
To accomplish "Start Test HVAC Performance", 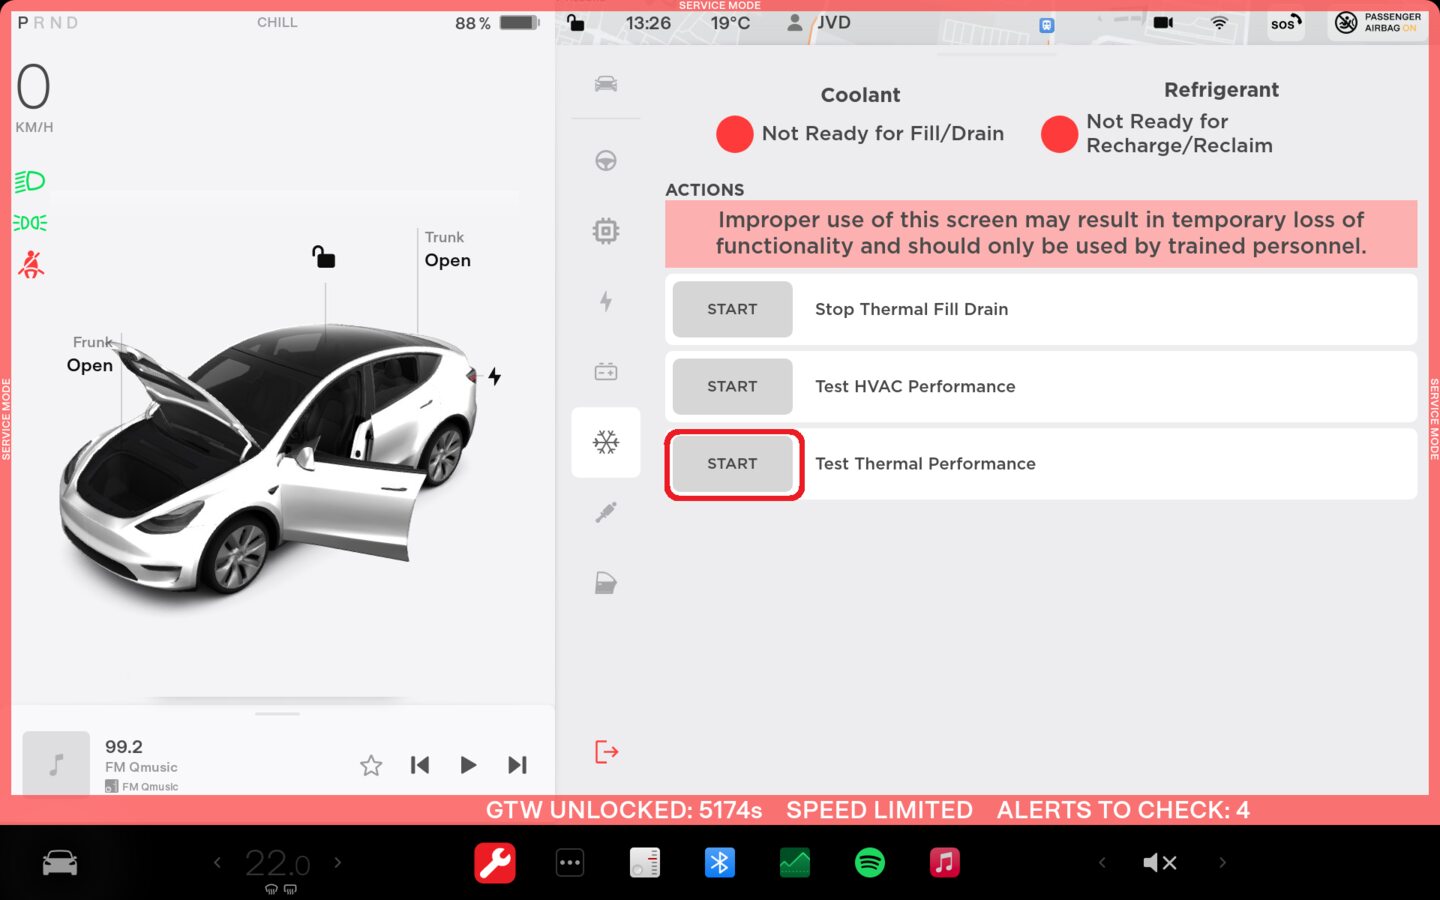I will coord(732,387).
